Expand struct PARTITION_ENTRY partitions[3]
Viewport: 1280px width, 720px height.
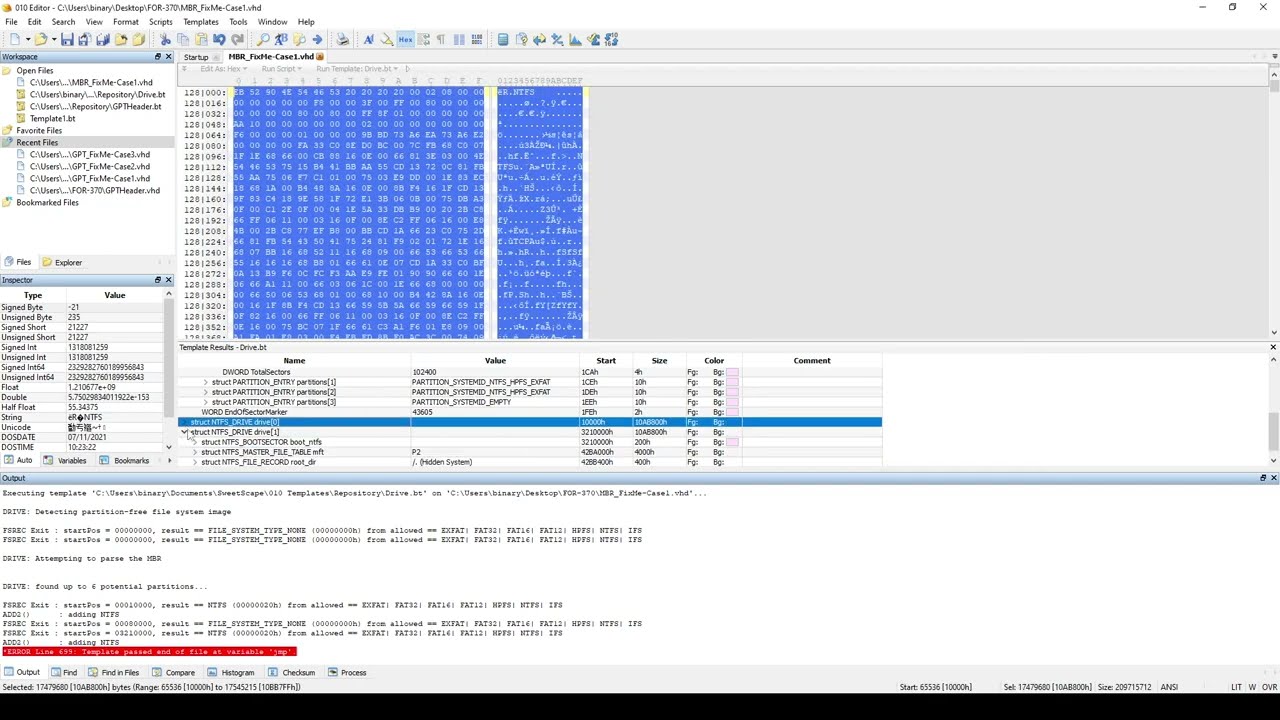tap(206, 402)
